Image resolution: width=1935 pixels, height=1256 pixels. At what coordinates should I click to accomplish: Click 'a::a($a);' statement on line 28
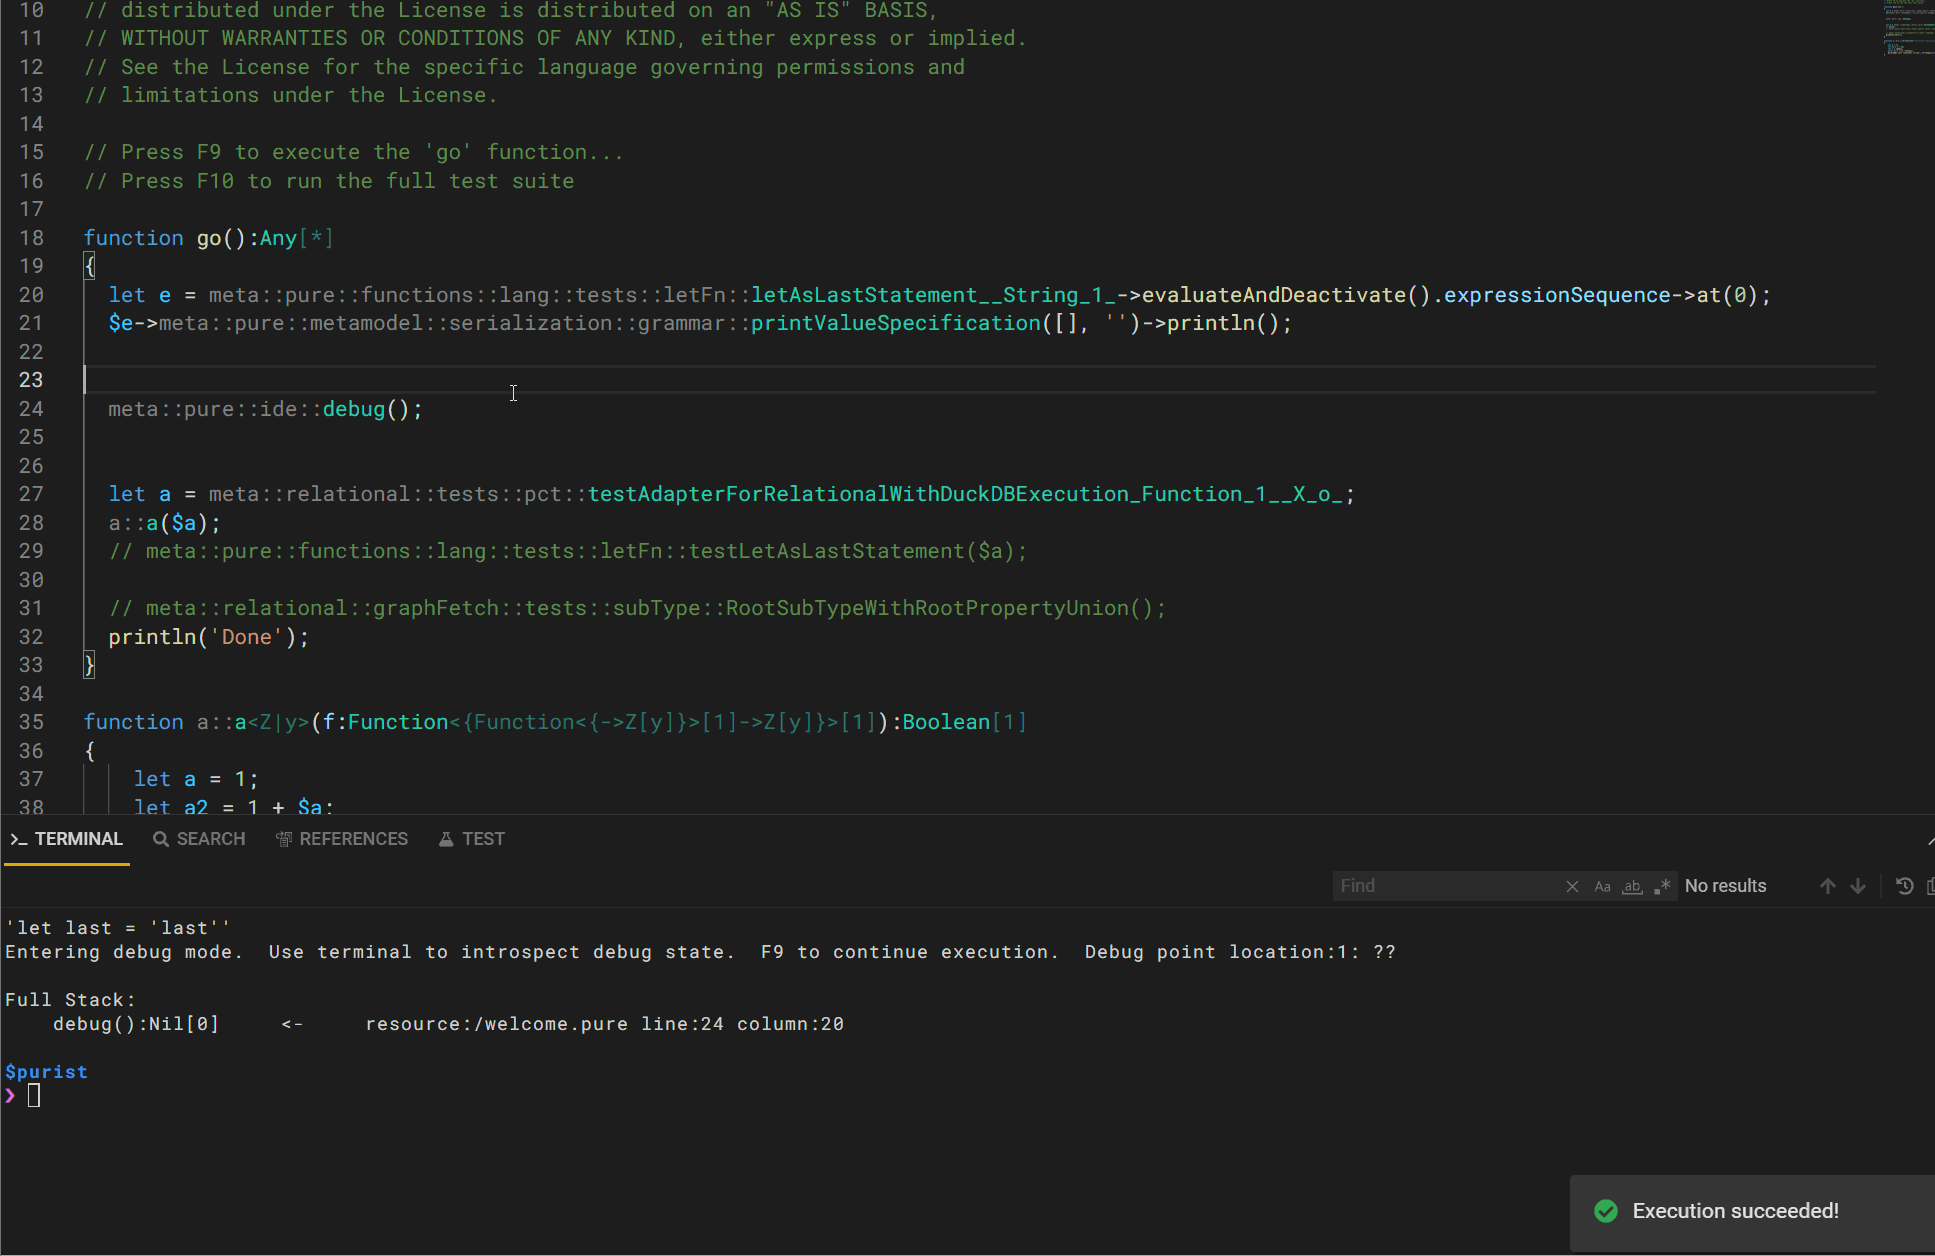click(x=165, y=523)
